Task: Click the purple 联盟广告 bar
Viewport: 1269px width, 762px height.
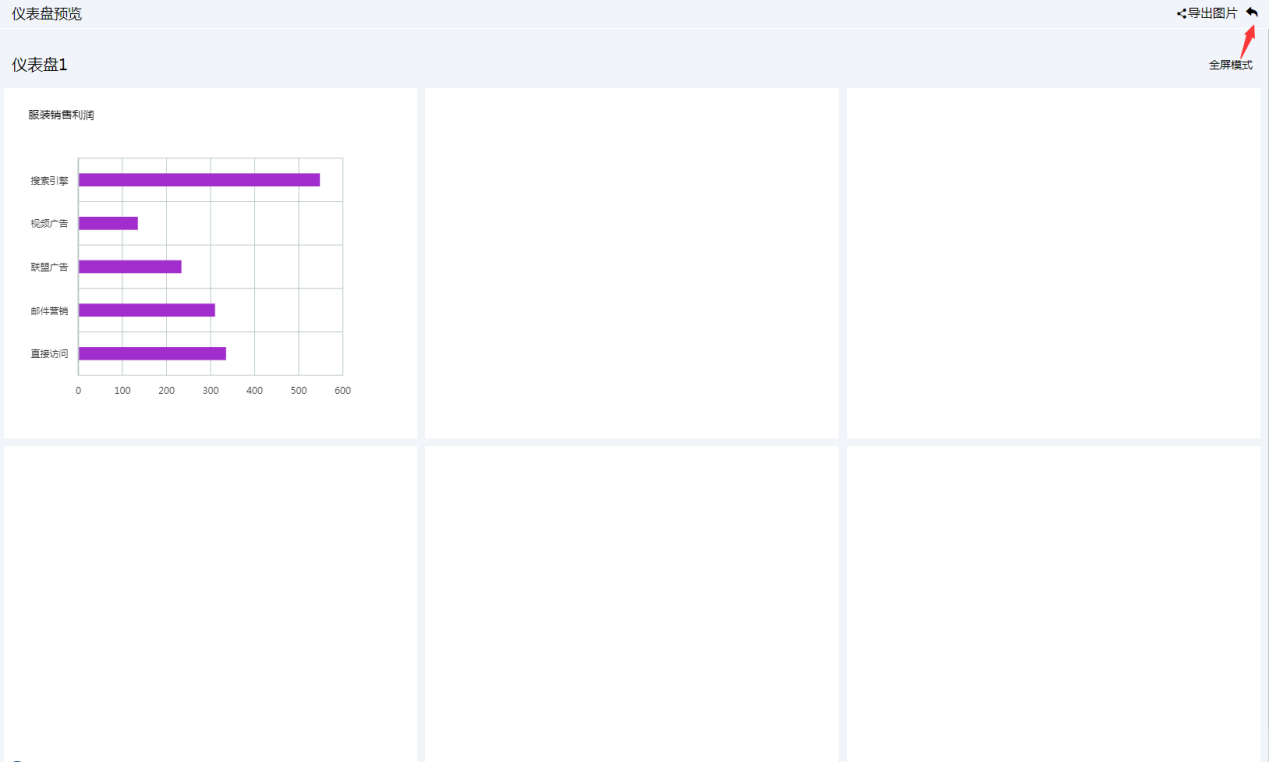Action: [130, 267]
